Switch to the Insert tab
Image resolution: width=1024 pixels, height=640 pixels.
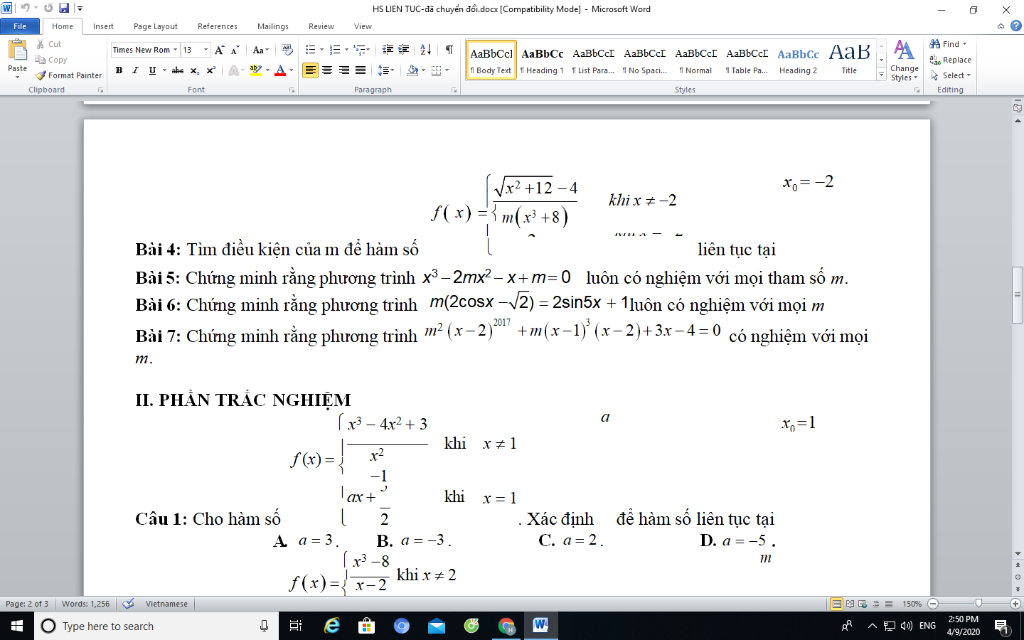coord(103,26)
